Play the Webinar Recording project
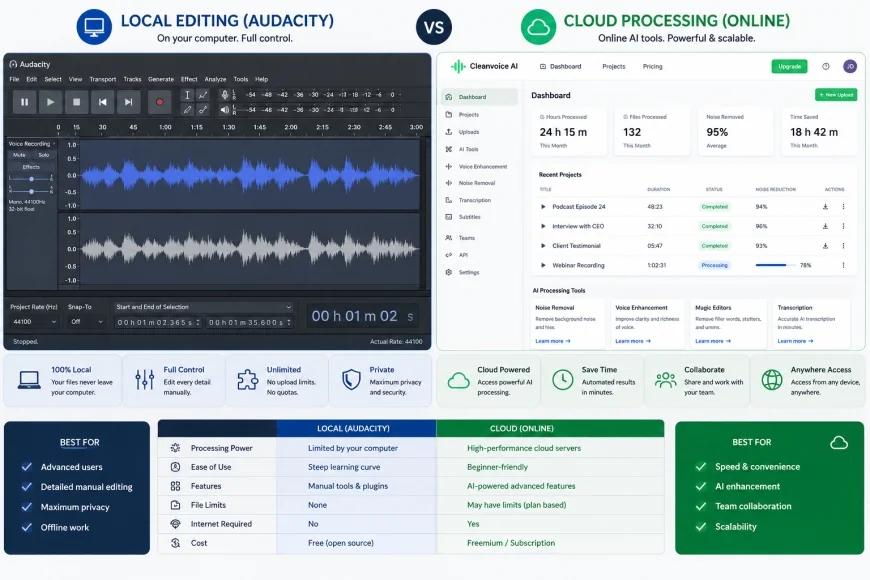This screenshot has width=870, height=580. click(x=543, y=265)
